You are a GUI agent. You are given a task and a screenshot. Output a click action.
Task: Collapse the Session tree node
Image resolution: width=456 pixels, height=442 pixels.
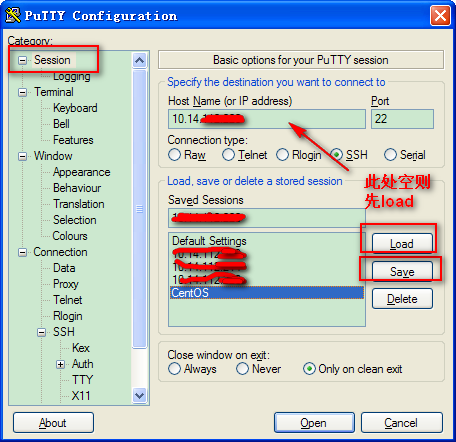point(22,60)
